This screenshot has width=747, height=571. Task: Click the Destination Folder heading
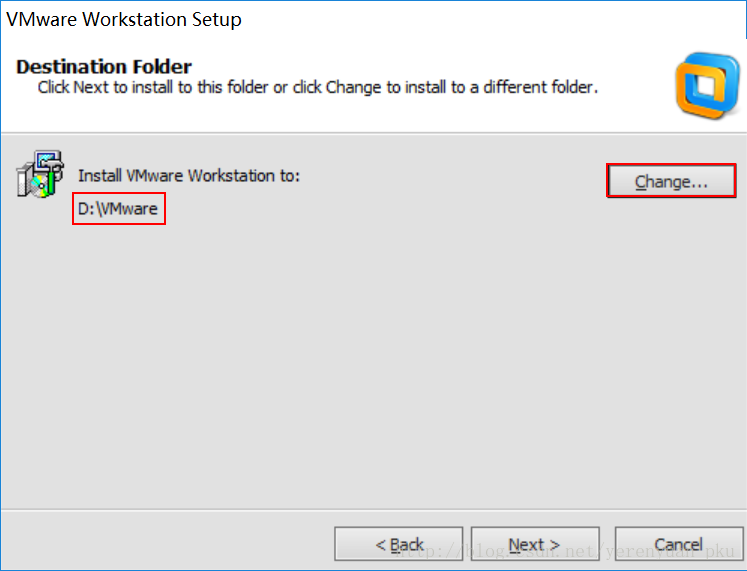[x=104, y=67]
